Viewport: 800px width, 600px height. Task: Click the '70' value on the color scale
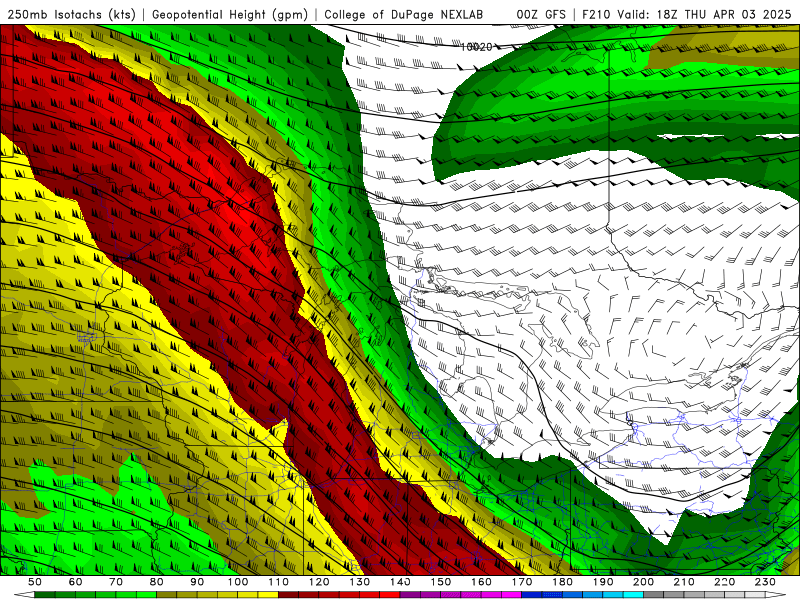click(116, 582)
